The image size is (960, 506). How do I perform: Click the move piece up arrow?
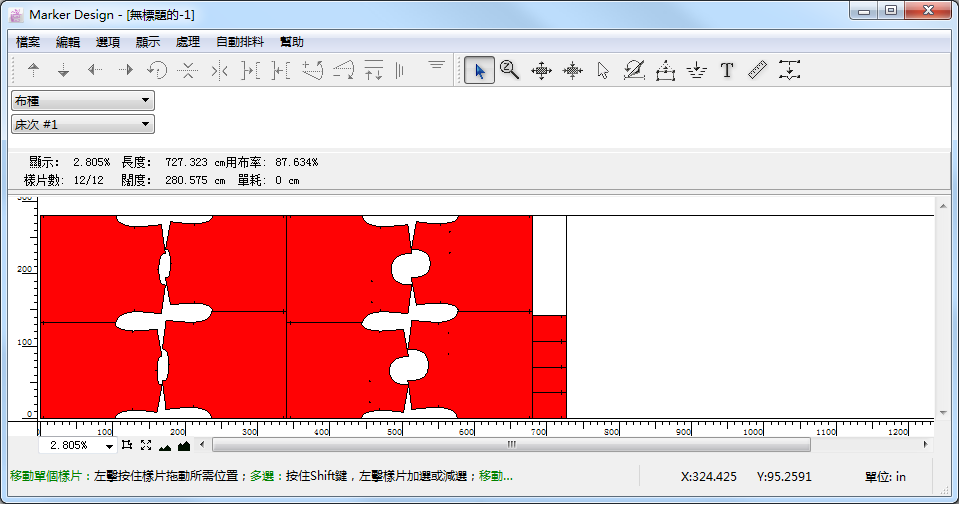point(33,71)
